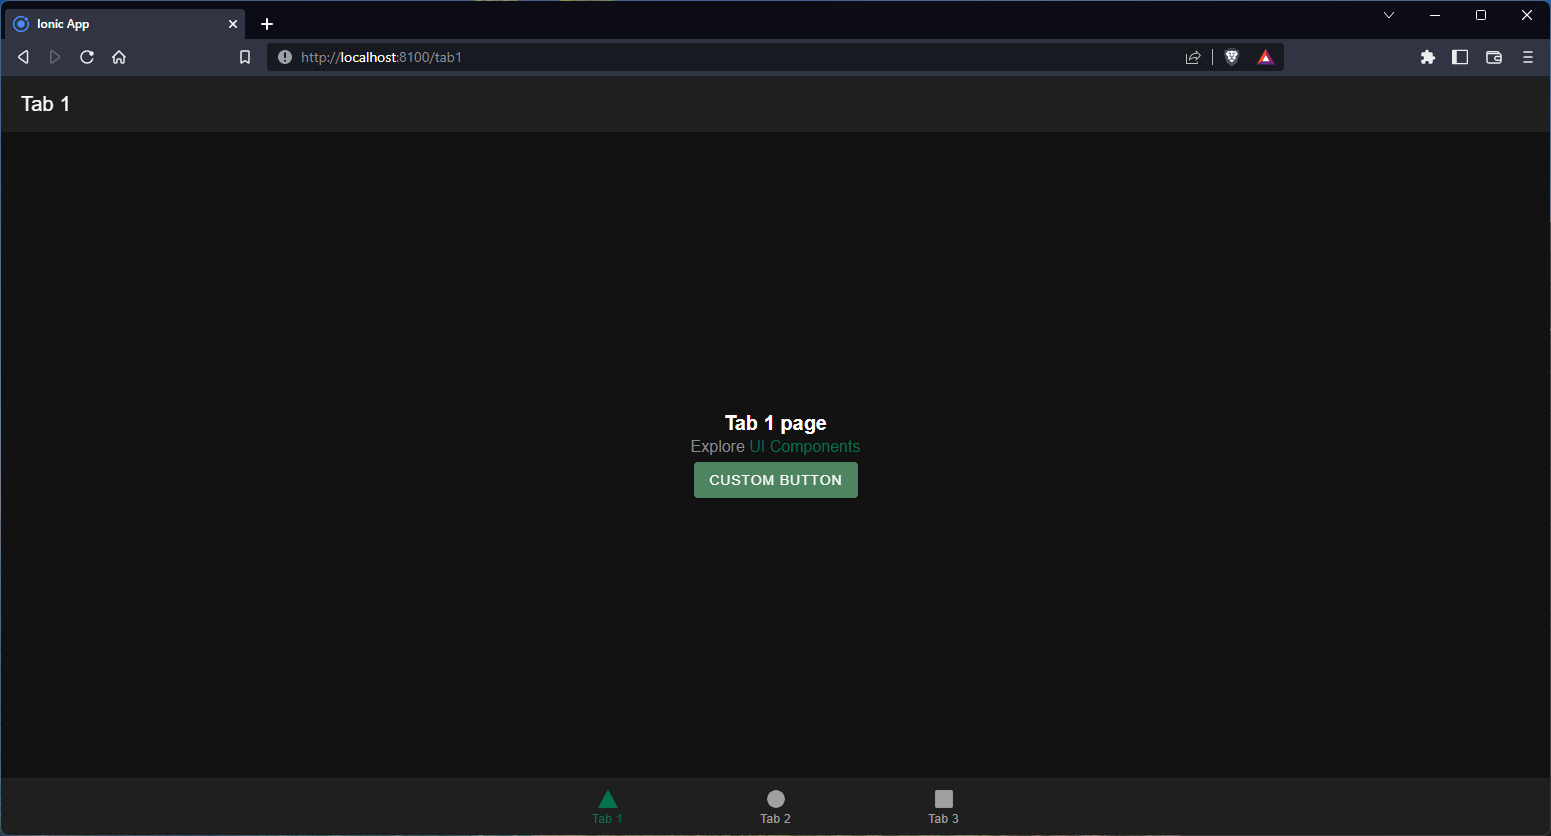Open the browser home page
The height and width of the screenshot is (836, 1551).
tap(119, 57)
